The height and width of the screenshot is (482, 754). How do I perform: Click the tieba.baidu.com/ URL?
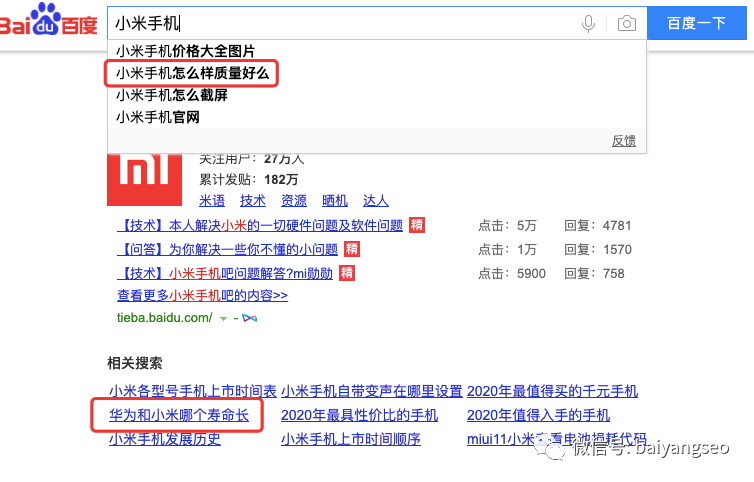pyautogui.click(x=164, y=317)
